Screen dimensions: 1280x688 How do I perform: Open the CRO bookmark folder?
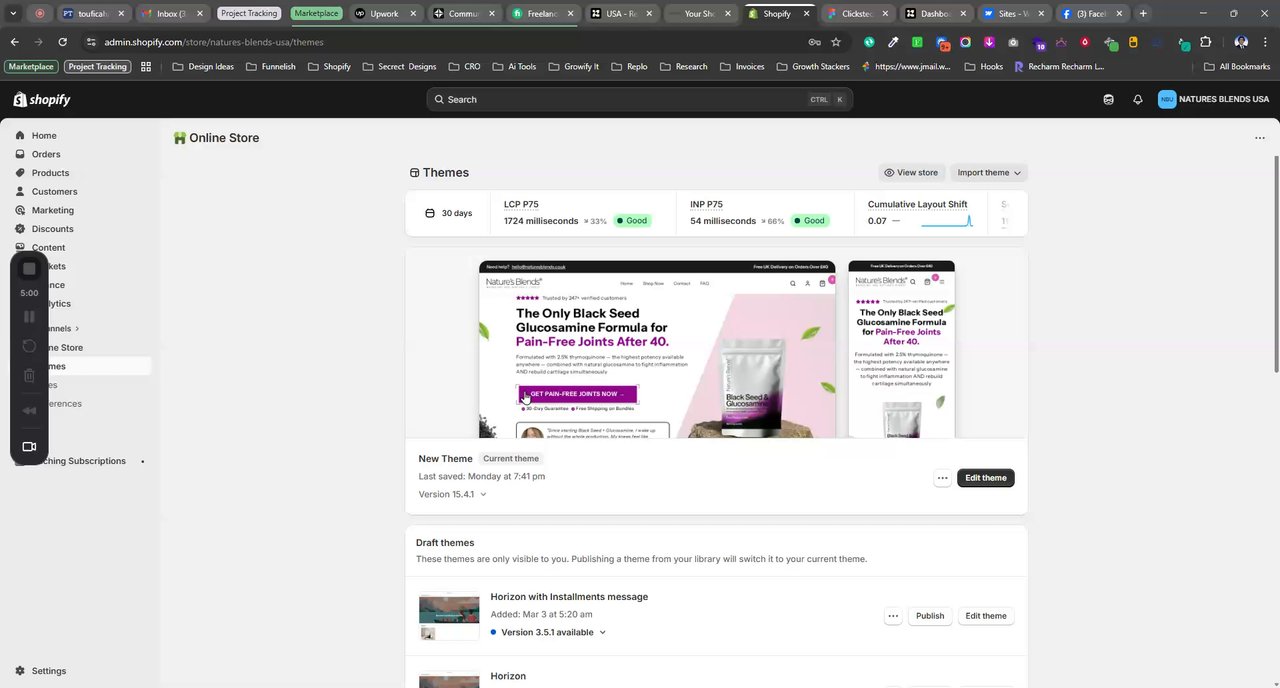[465, 66]
